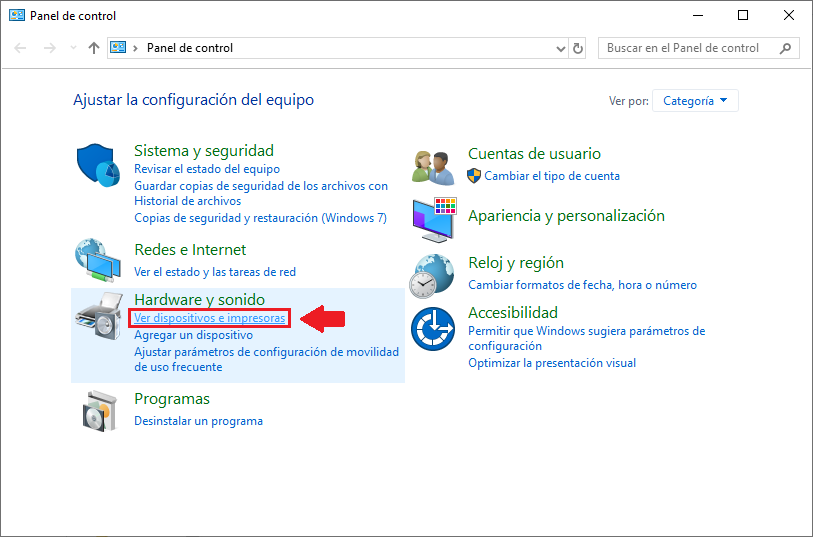Image resolution: width=813 pixels, height=537 pixels.
Task: Click Desinstalar un programa
Action: pos(199,421)
